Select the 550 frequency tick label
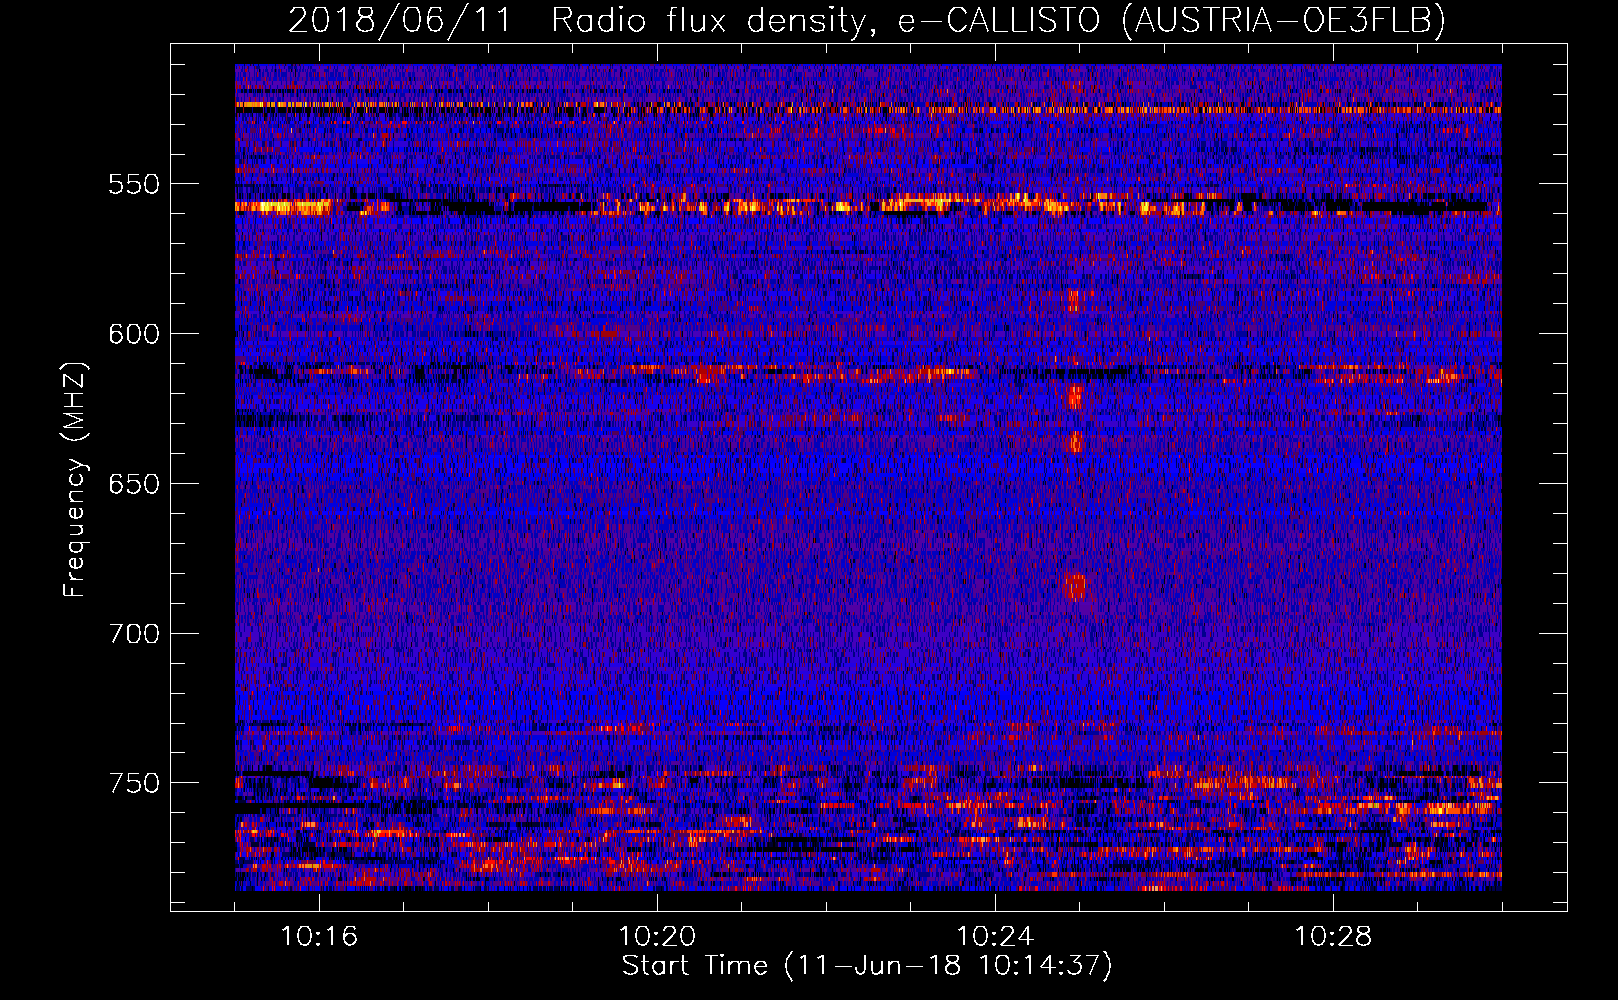1618x1000 pixels. pos(134,184)
